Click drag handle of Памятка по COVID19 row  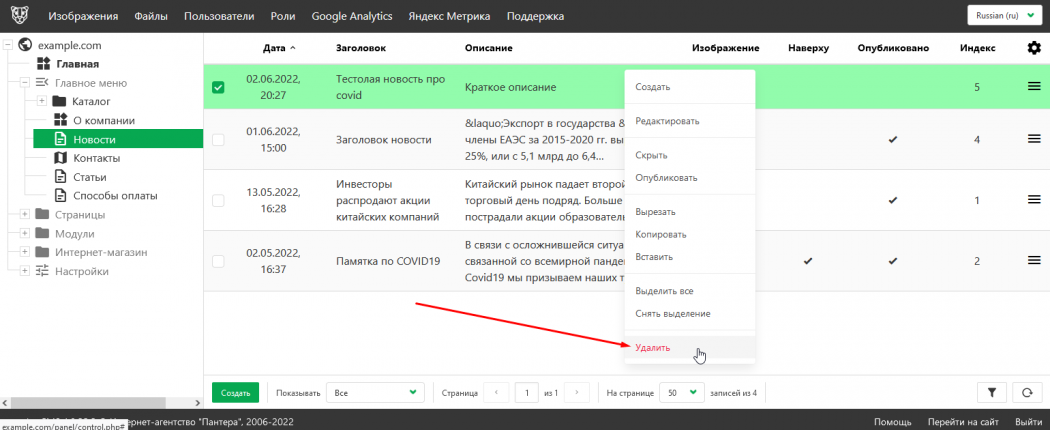(x=1034, y=261)
